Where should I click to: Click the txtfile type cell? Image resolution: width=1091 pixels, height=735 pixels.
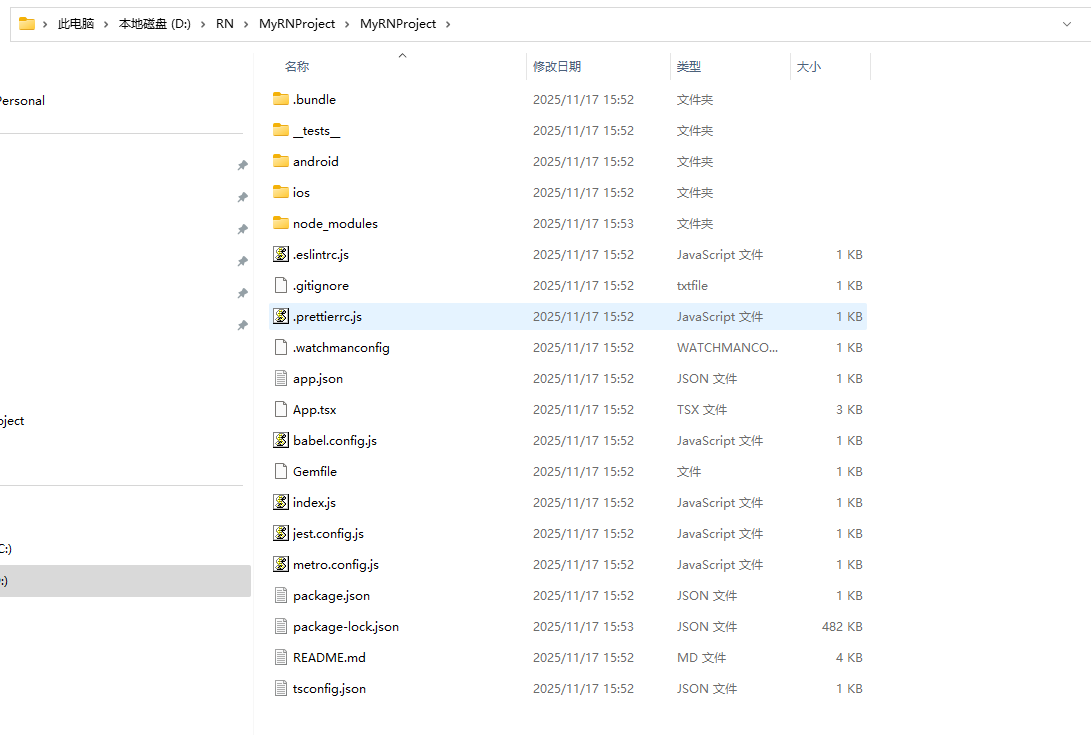pos(692,285)
